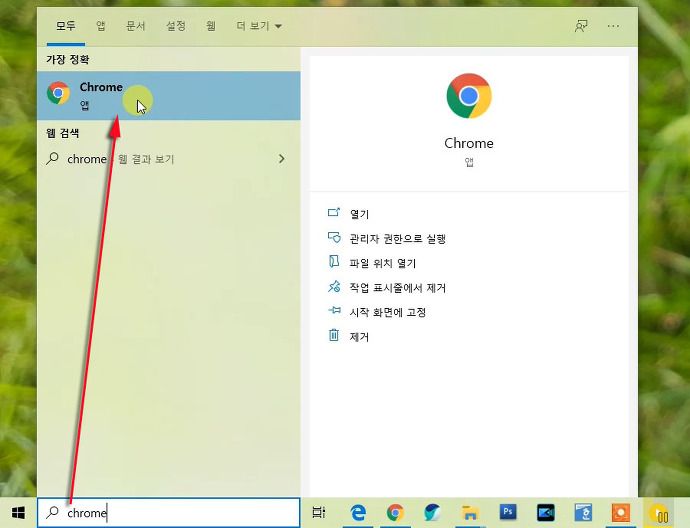Click the 열기 open-window icon
690x528 pixels.
pyautogui.click(x=334, y=213)
